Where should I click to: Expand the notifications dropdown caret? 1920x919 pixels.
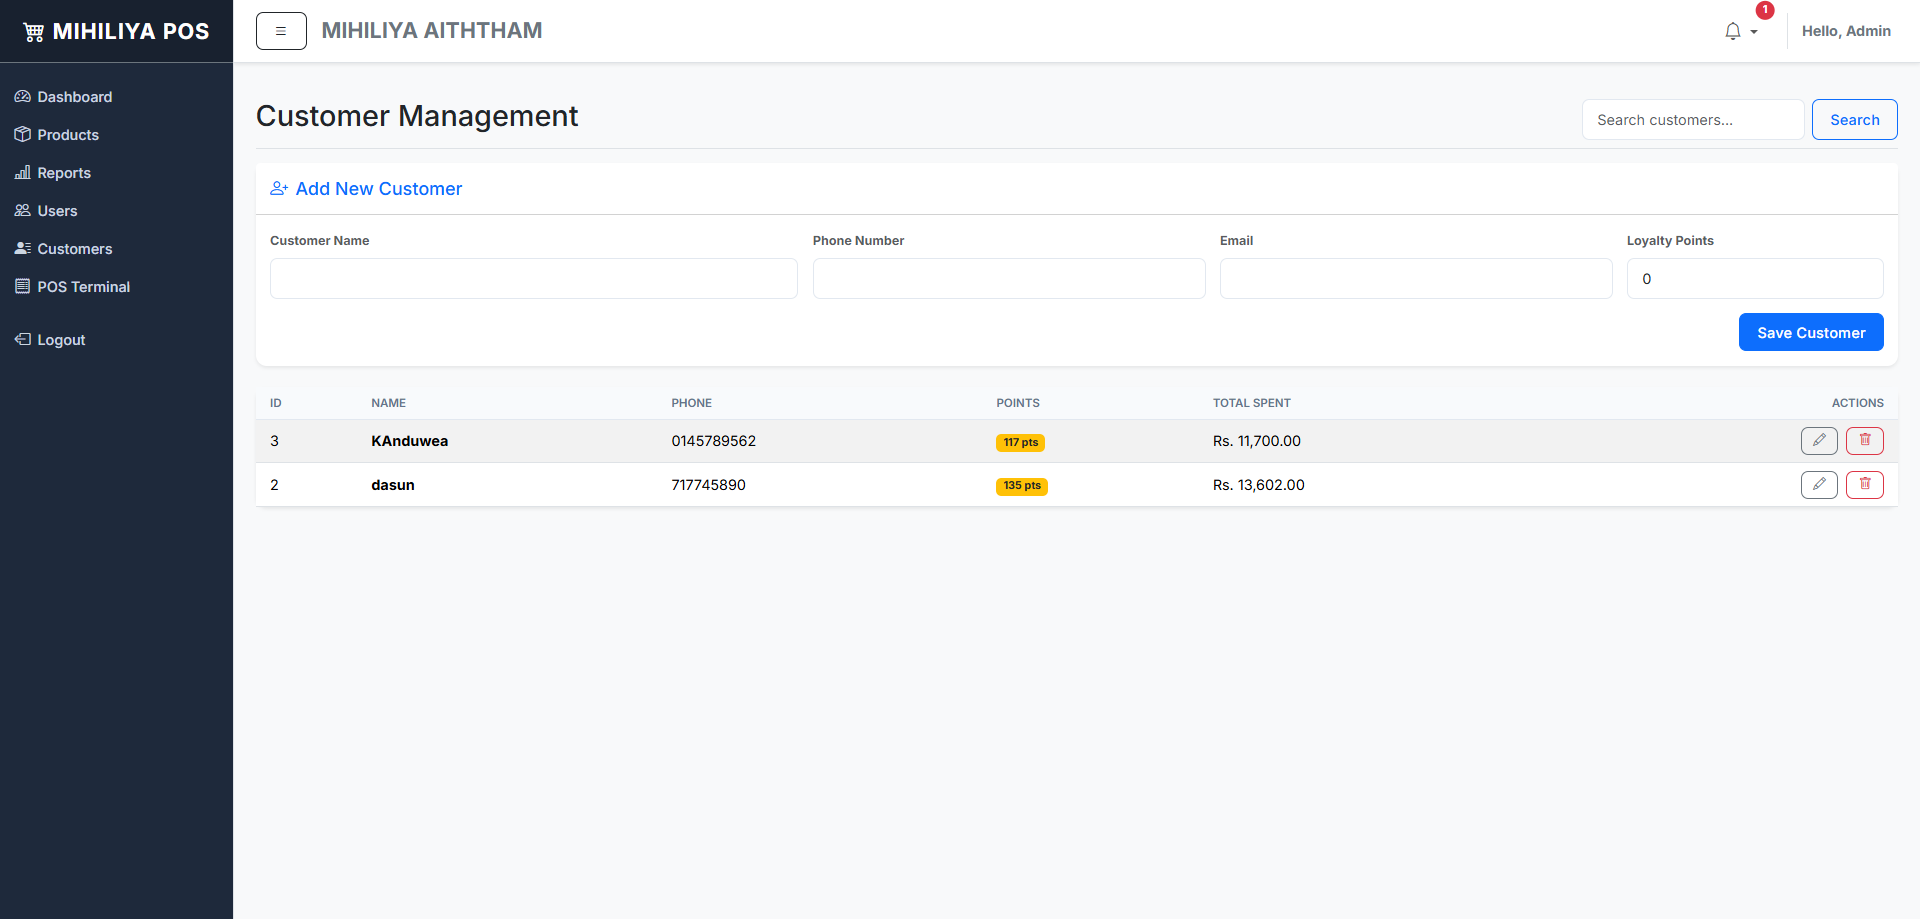click(1754, 32)
